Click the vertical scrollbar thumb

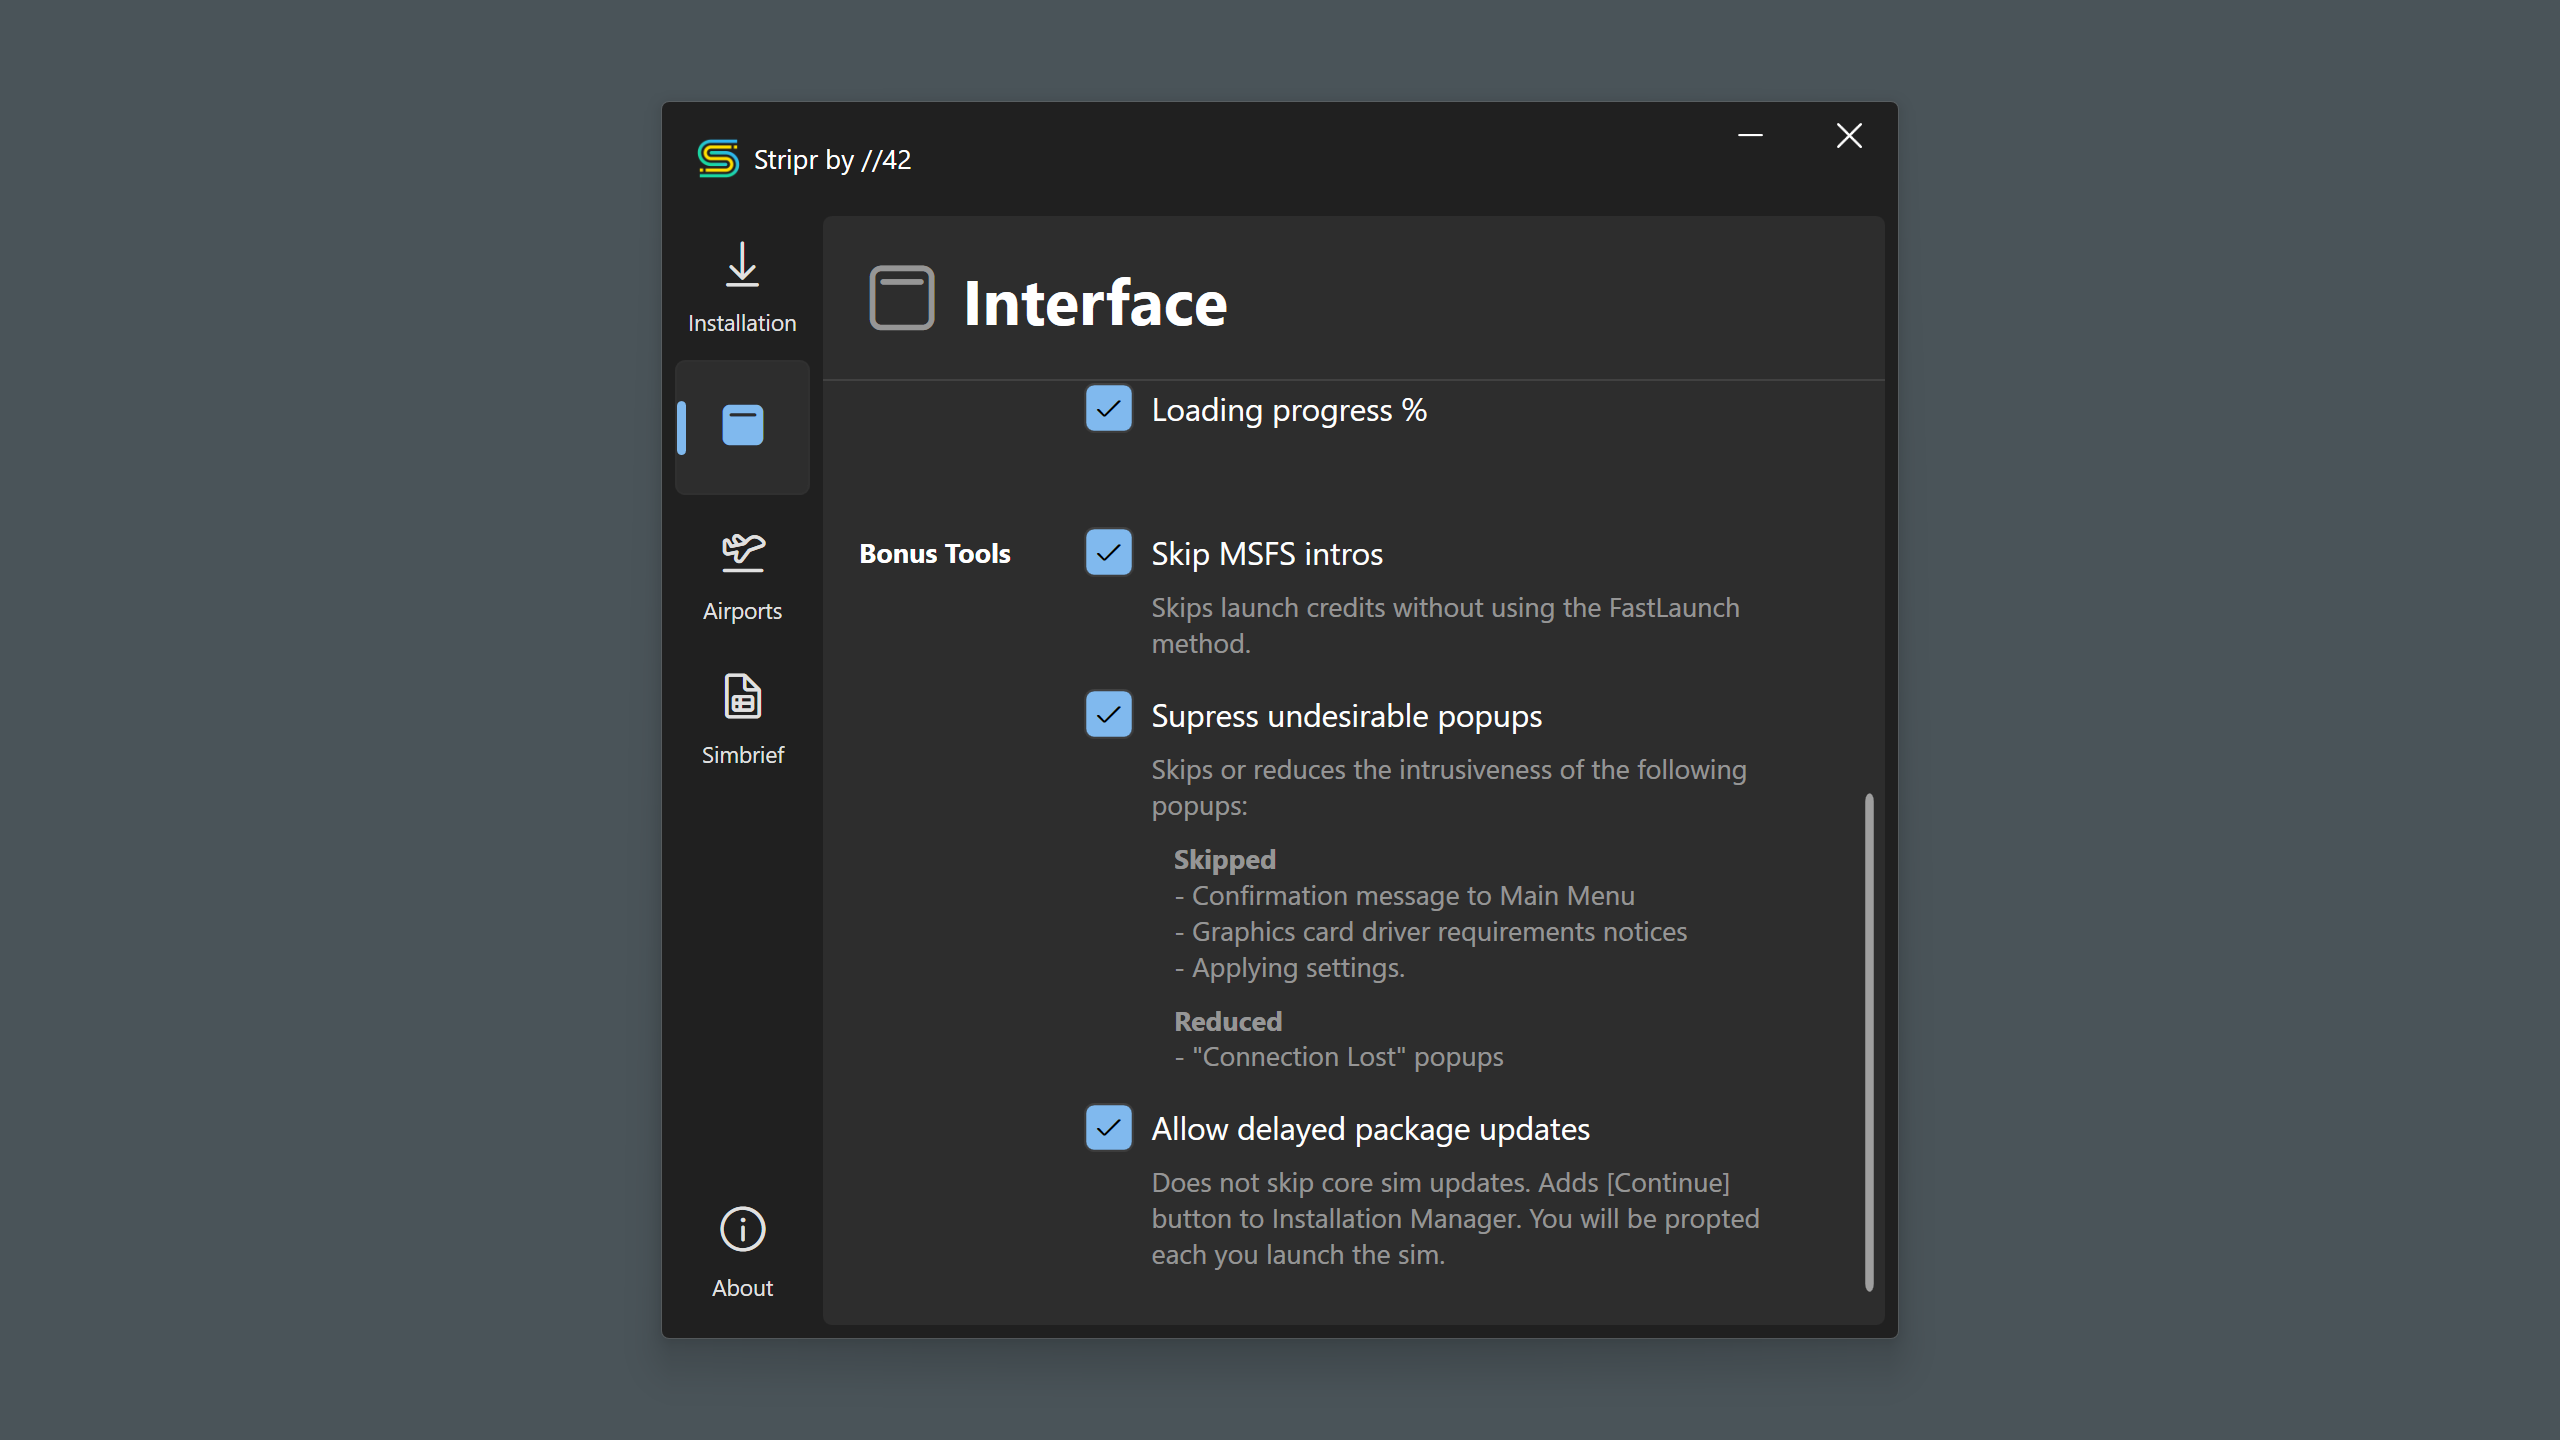click(x=1868, y=1040)
